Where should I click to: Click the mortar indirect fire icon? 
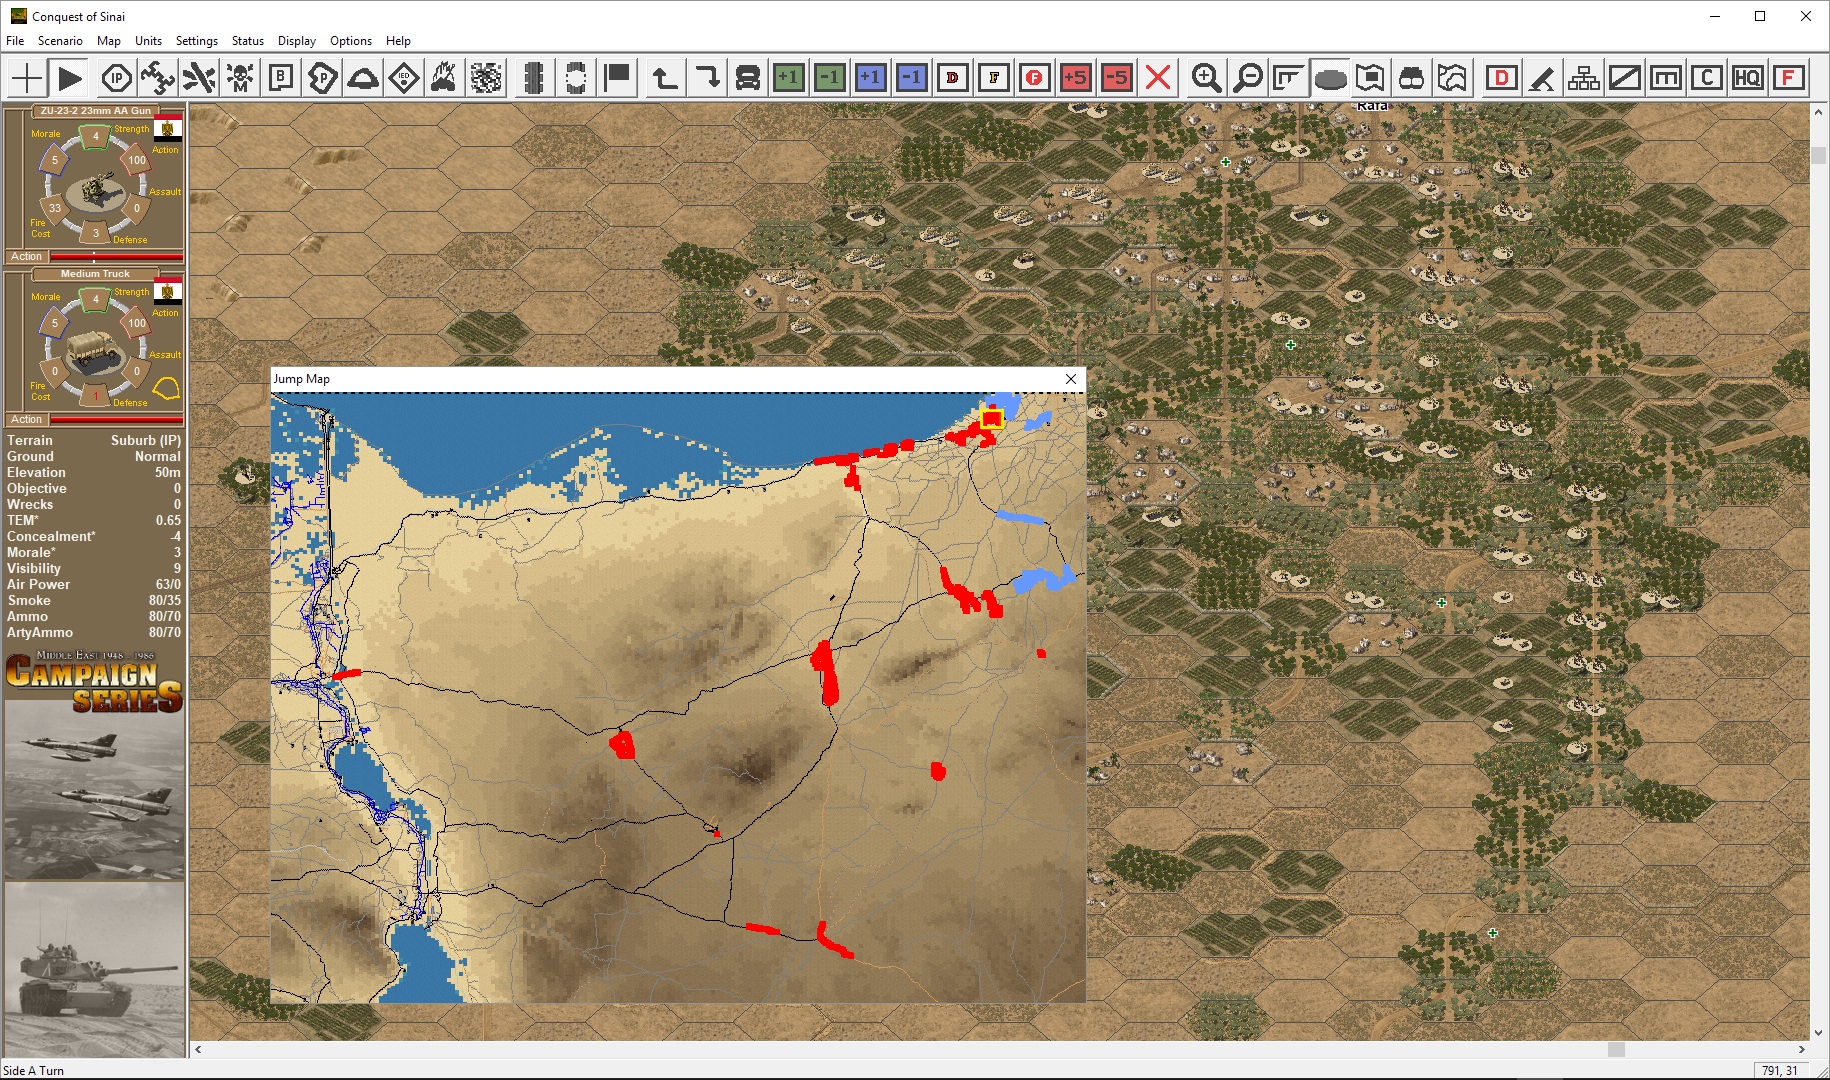click(1542, 77)
